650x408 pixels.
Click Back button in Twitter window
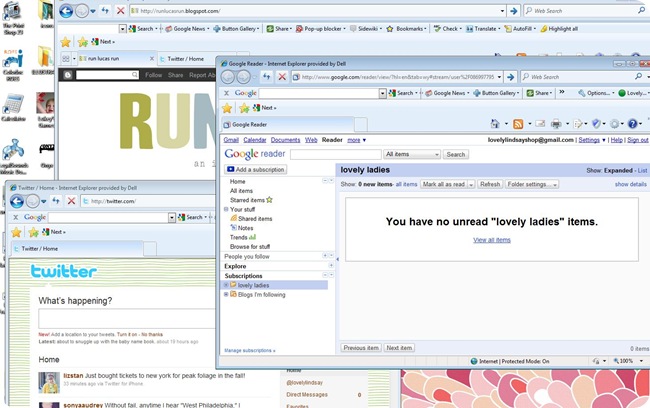17,201
